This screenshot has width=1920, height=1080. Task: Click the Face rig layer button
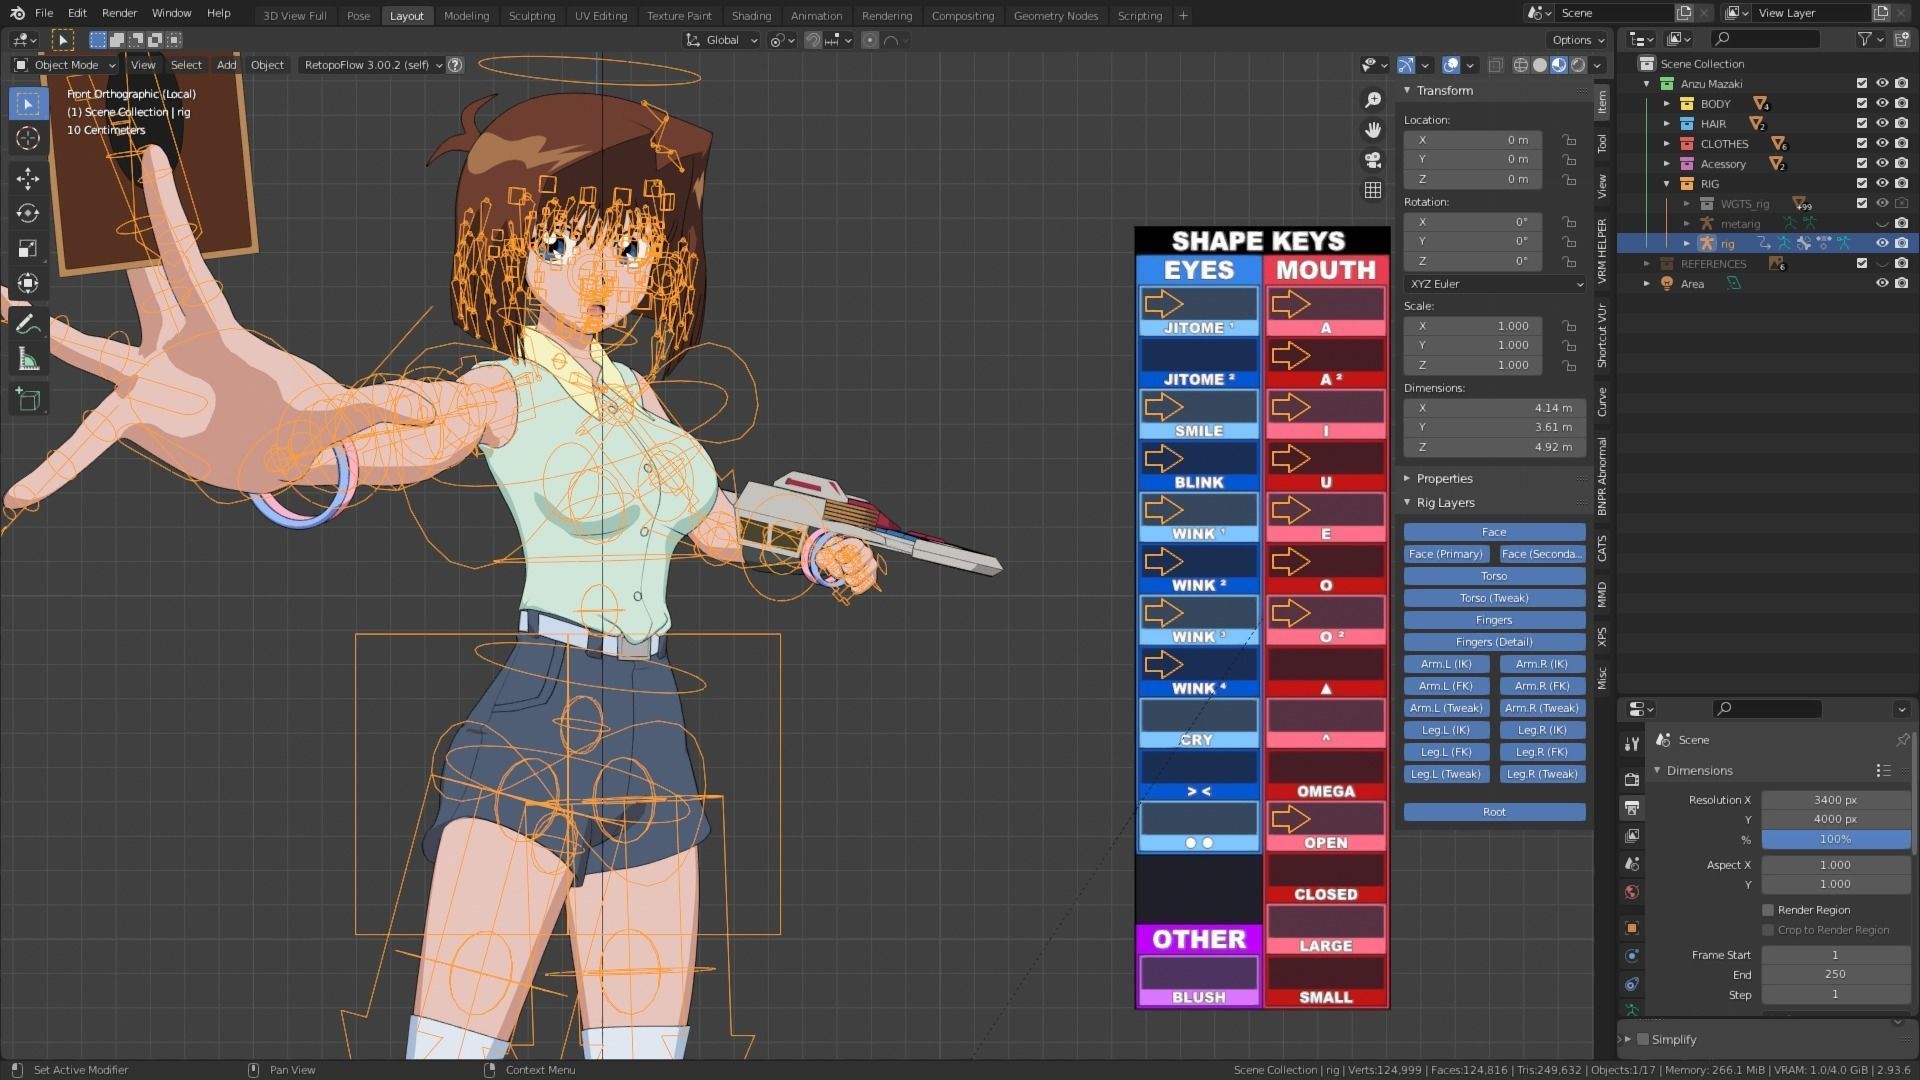pyautogui.click(x=1494, y=532)
